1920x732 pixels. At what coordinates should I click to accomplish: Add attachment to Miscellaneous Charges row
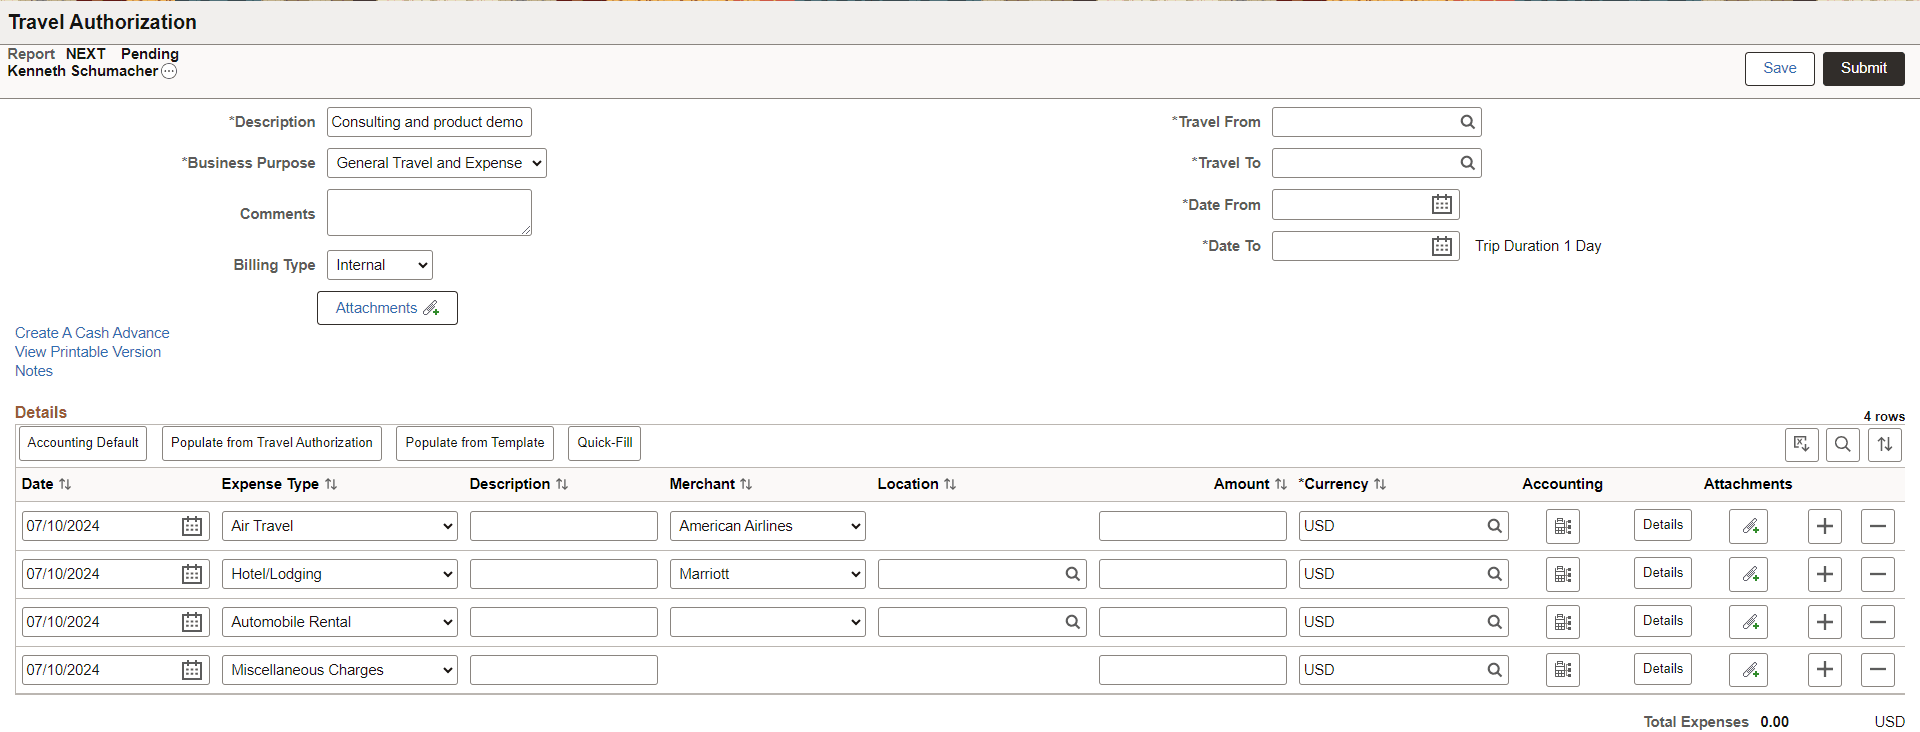click(x=1749, y=670)
